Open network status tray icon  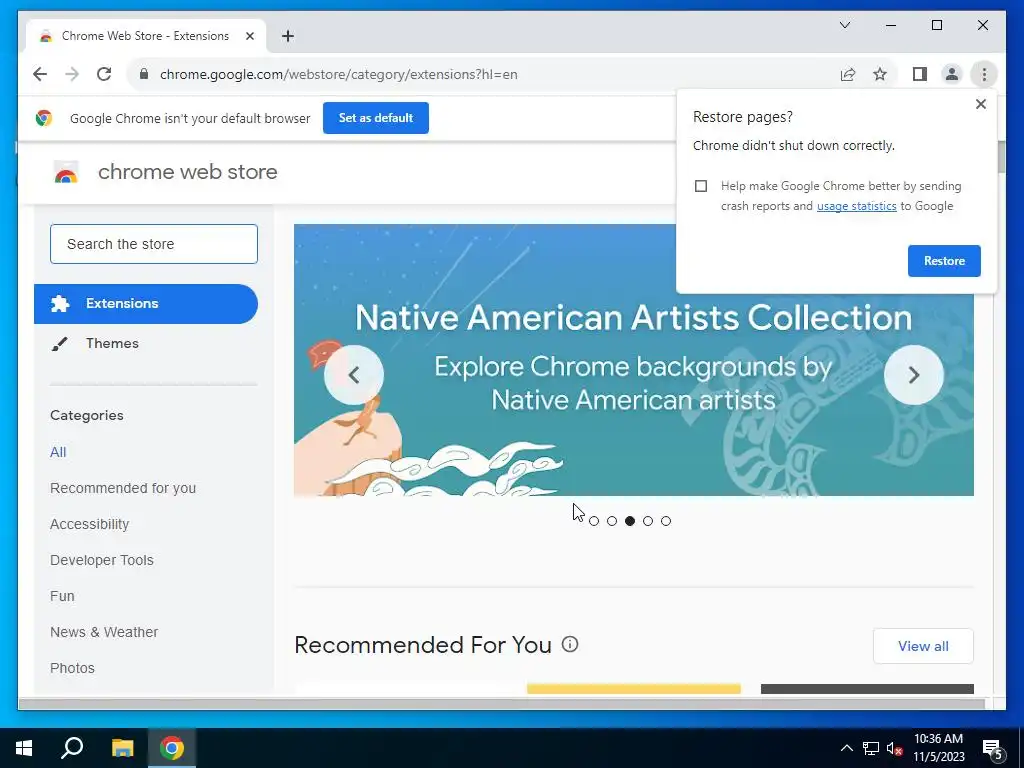click(871, 748)
